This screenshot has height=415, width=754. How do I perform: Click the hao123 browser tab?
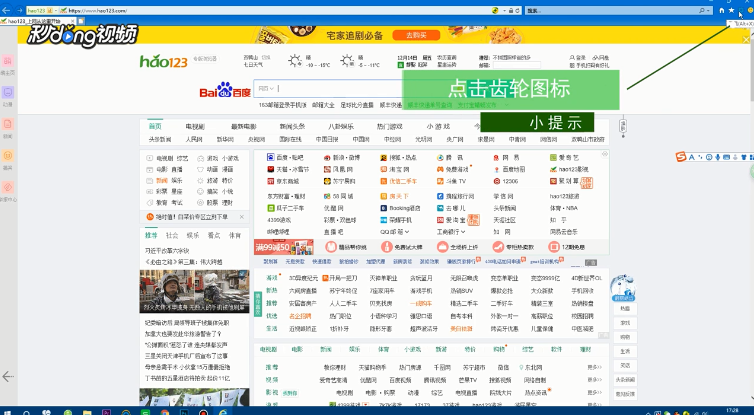click(37, 21)
